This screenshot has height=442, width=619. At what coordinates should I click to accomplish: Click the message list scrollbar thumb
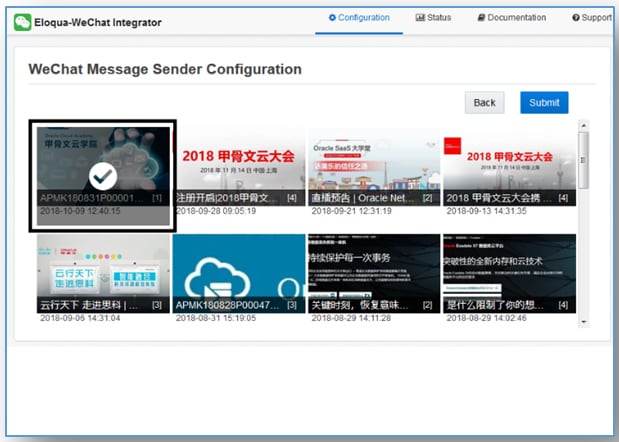click(x=583, y=160)
